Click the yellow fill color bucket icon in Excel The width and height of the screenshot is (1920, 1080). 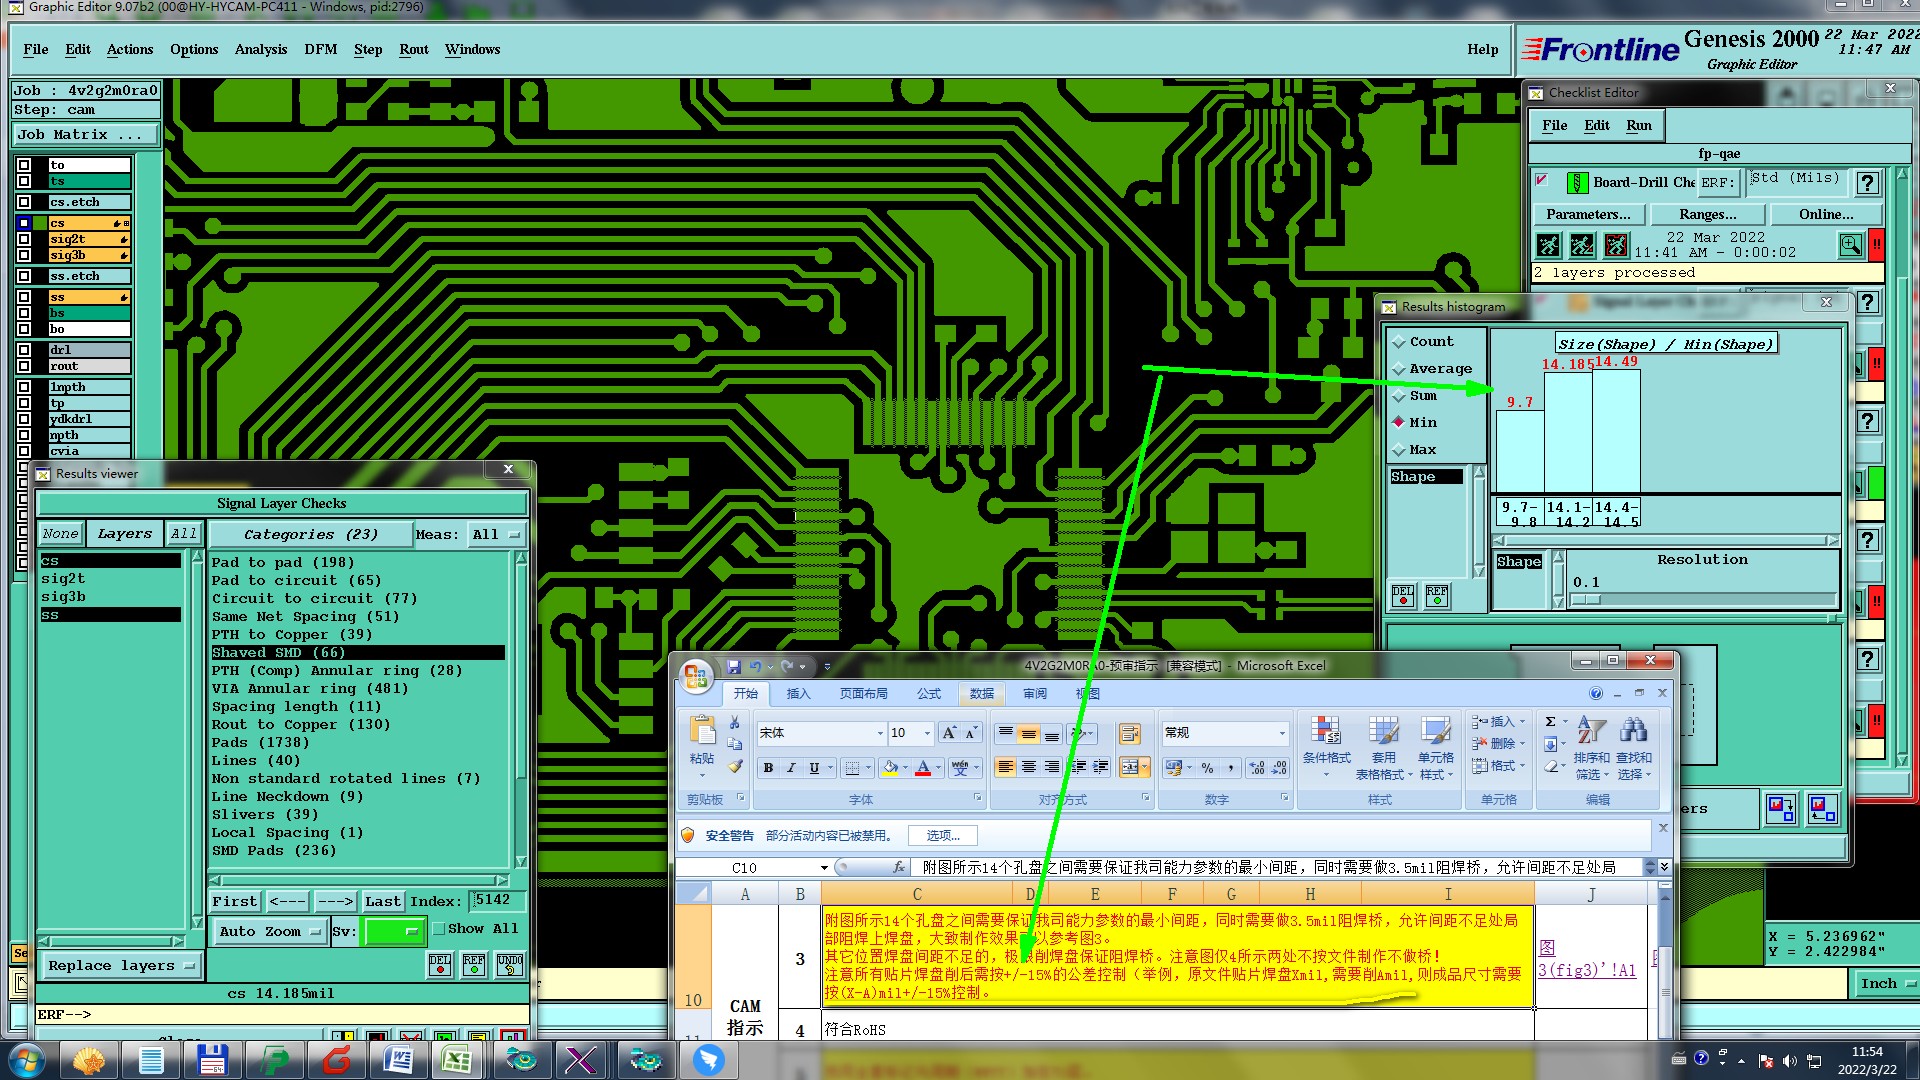pyautogui.click(x=890, y=768)
